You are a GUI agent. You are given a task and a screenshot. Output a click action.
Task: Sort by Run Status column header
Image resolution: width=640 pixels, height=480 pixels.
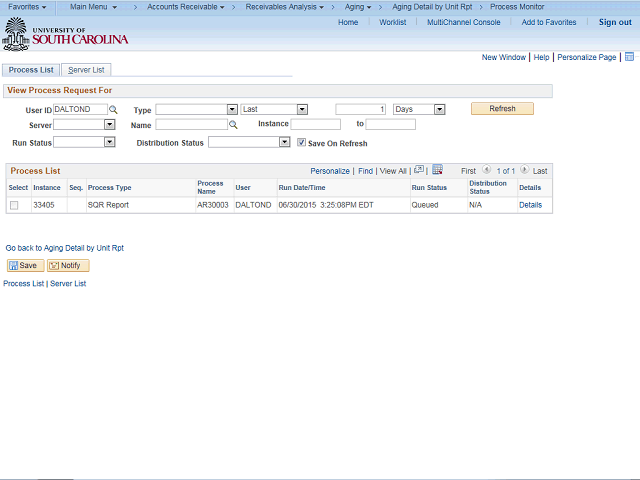pyautogui.click(x=429, y=188)
